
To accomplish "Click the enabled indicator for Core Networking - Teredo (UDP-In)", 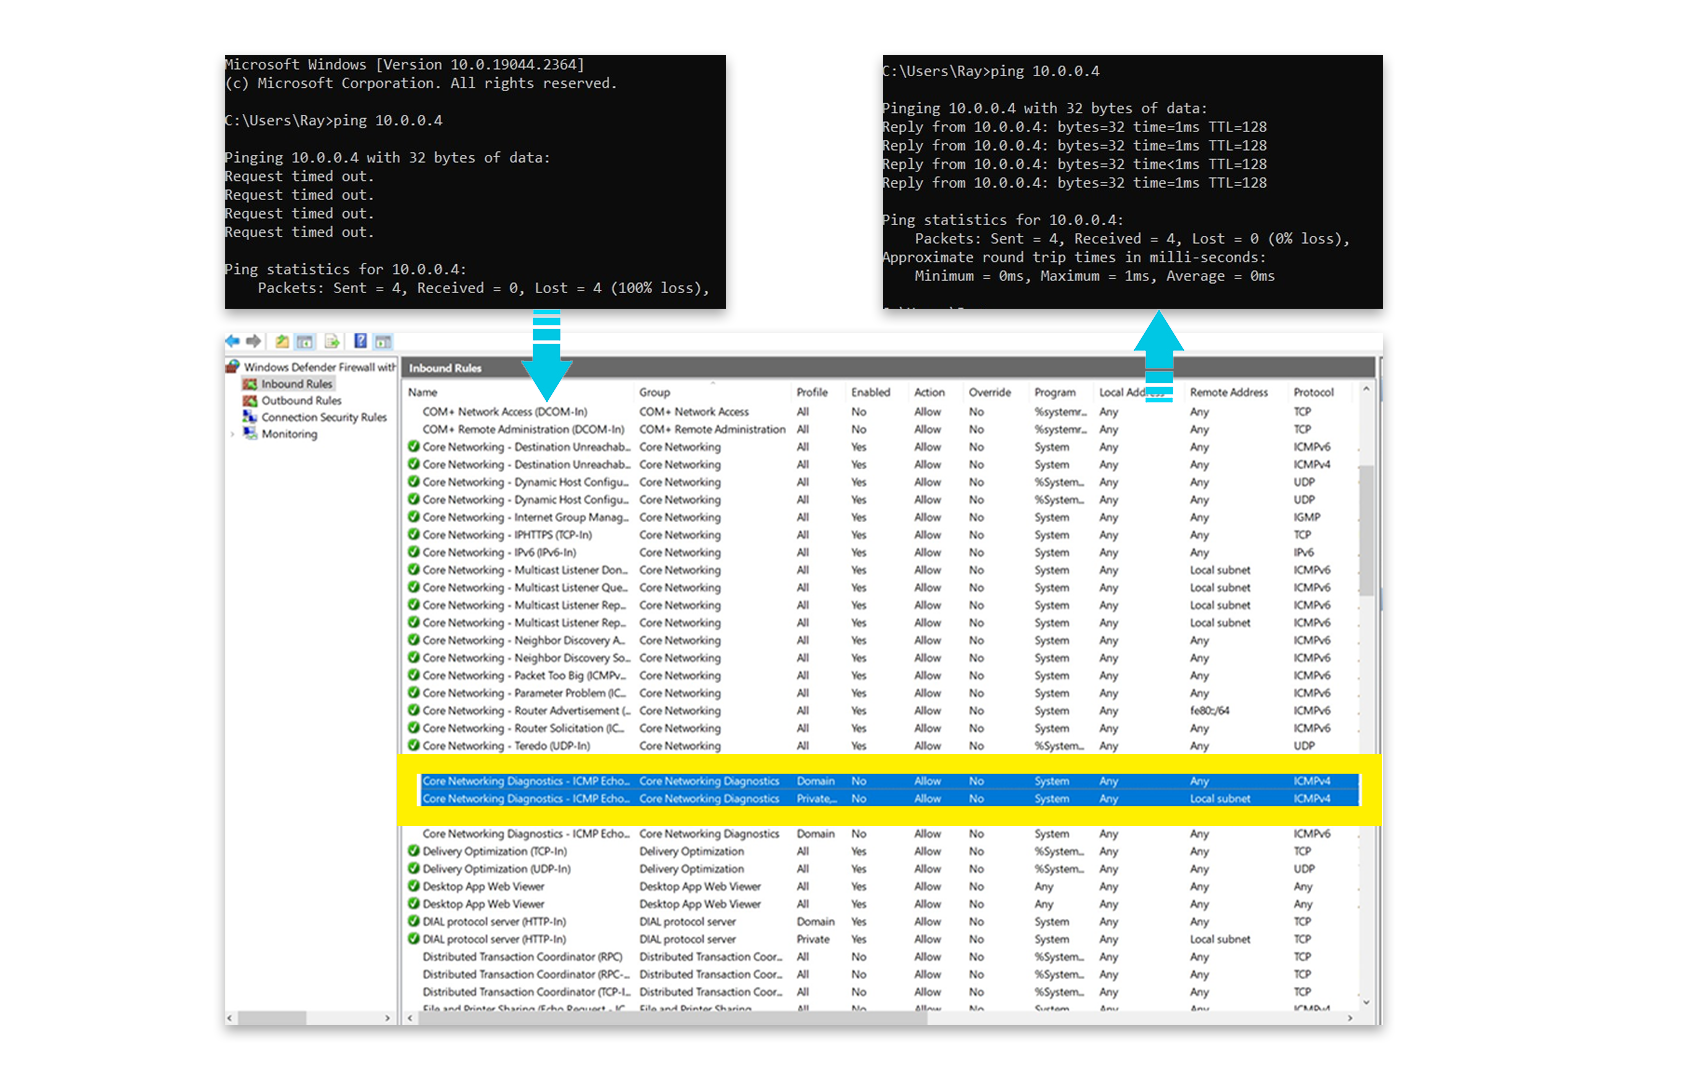I will (x=413, y=746).
